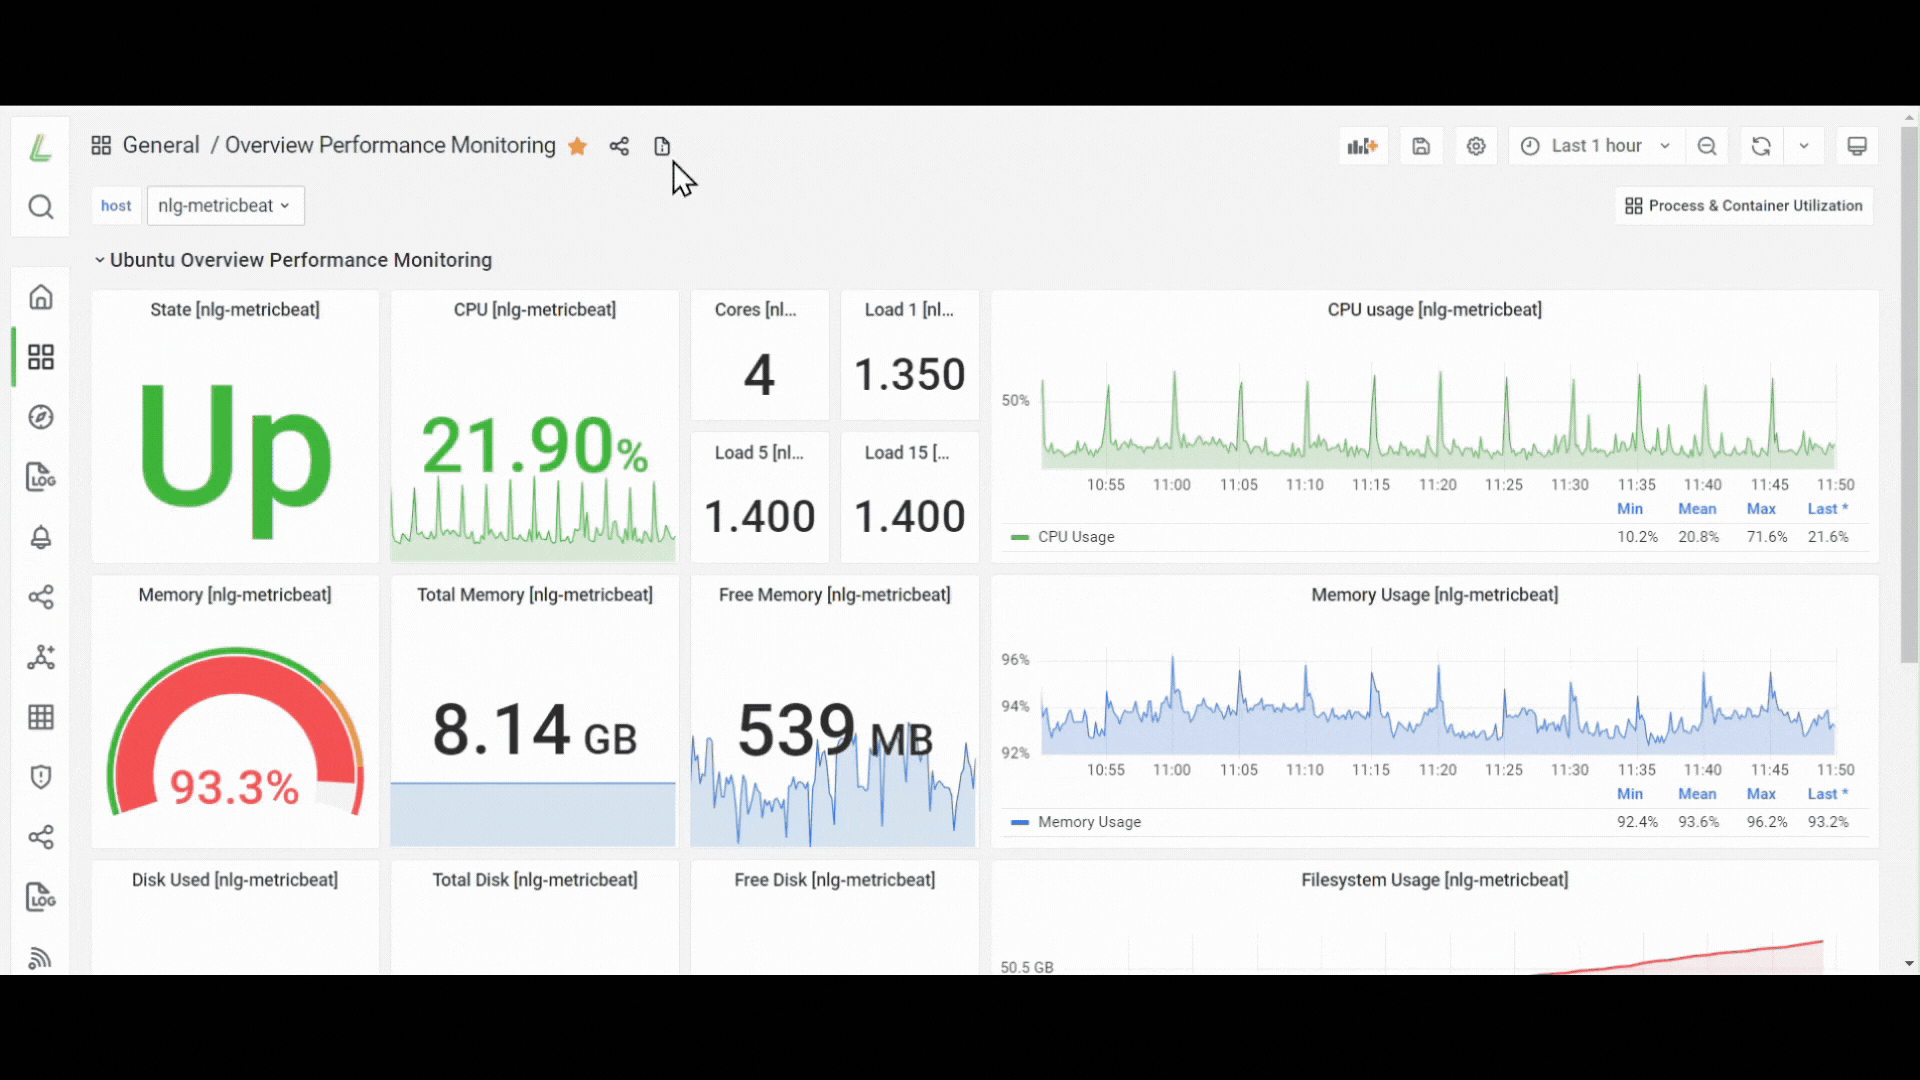This screenshot has width=1920, height=1080.
Task: Open General folder breadcrumb
Action: click(161, 145)
